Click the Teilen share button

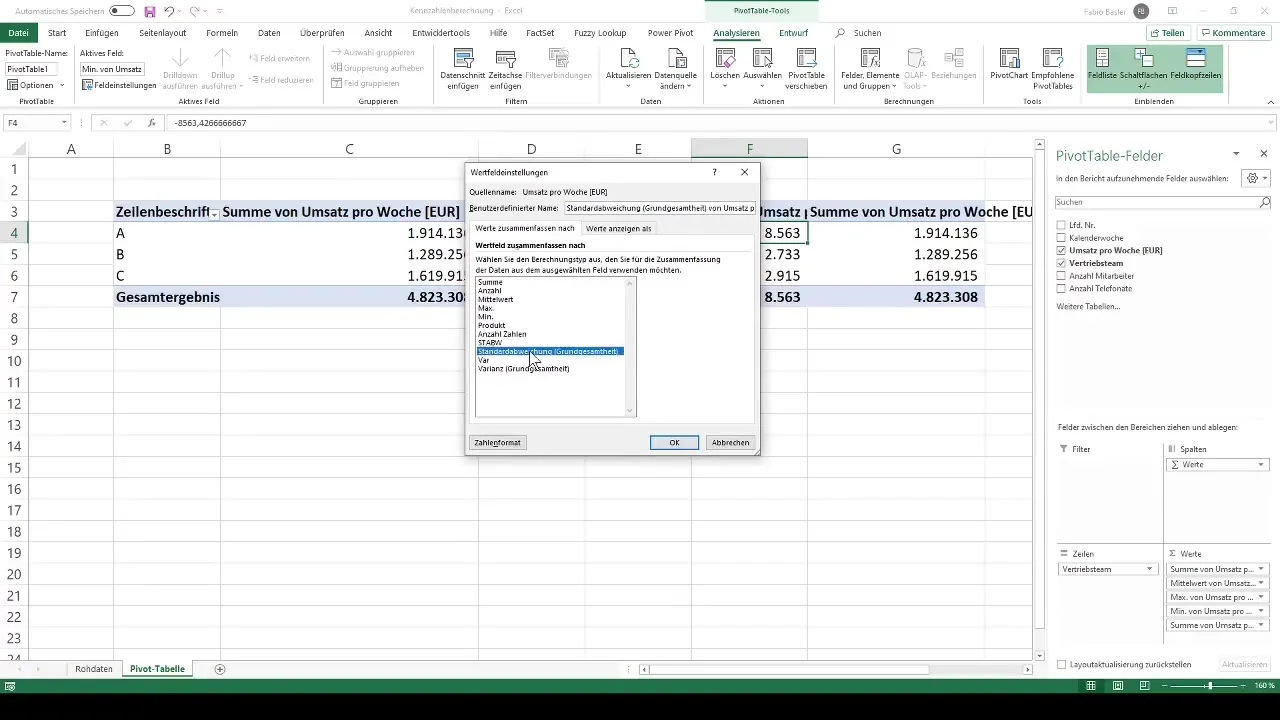[x=1166, y=33]
